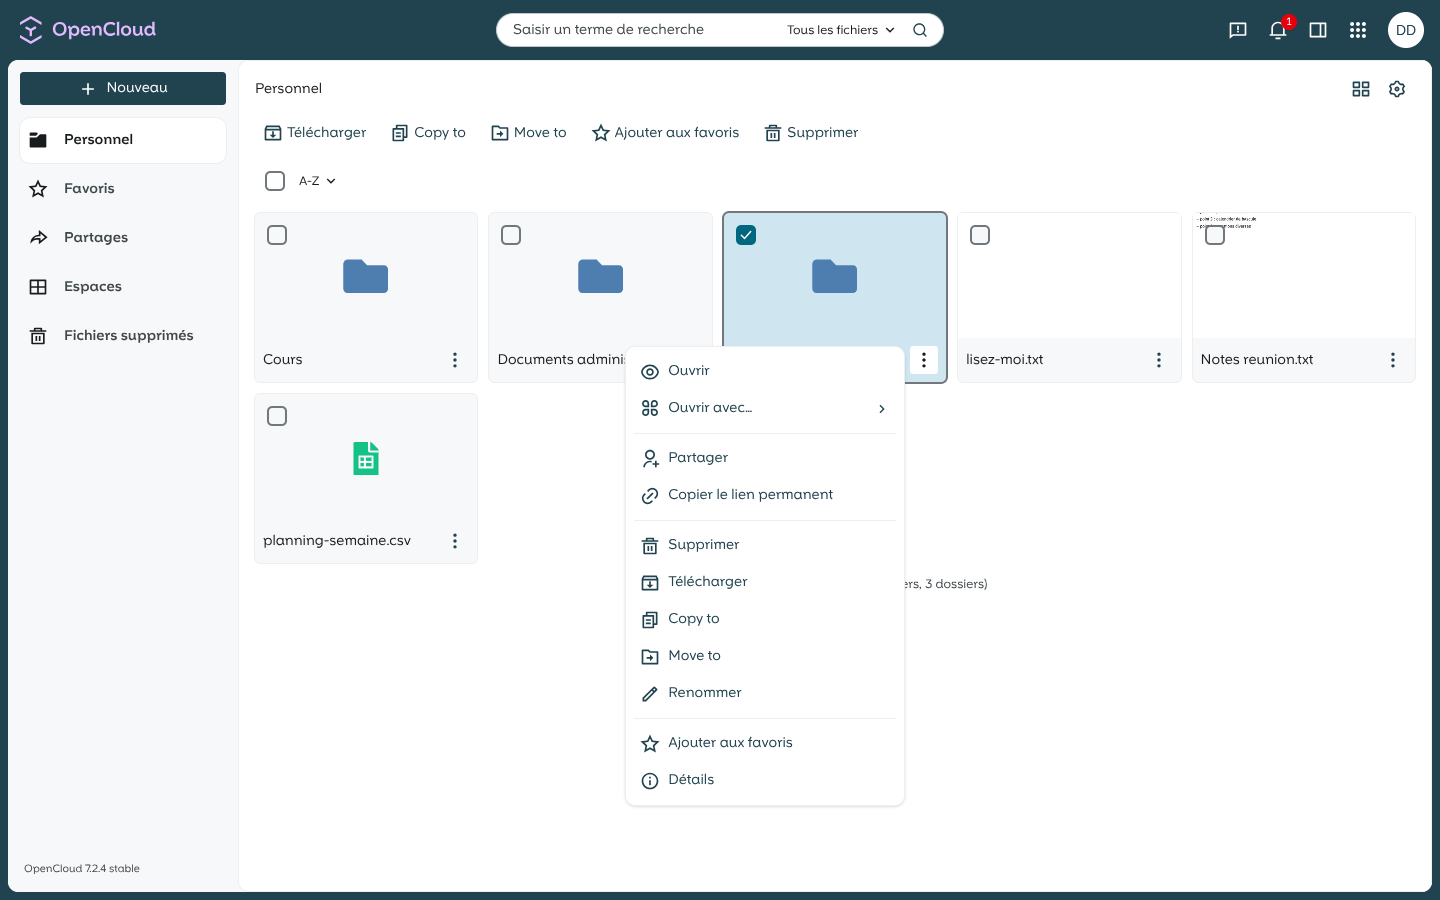Click the Cours folder icon
Screen dimensions: 1440x900
366,276
